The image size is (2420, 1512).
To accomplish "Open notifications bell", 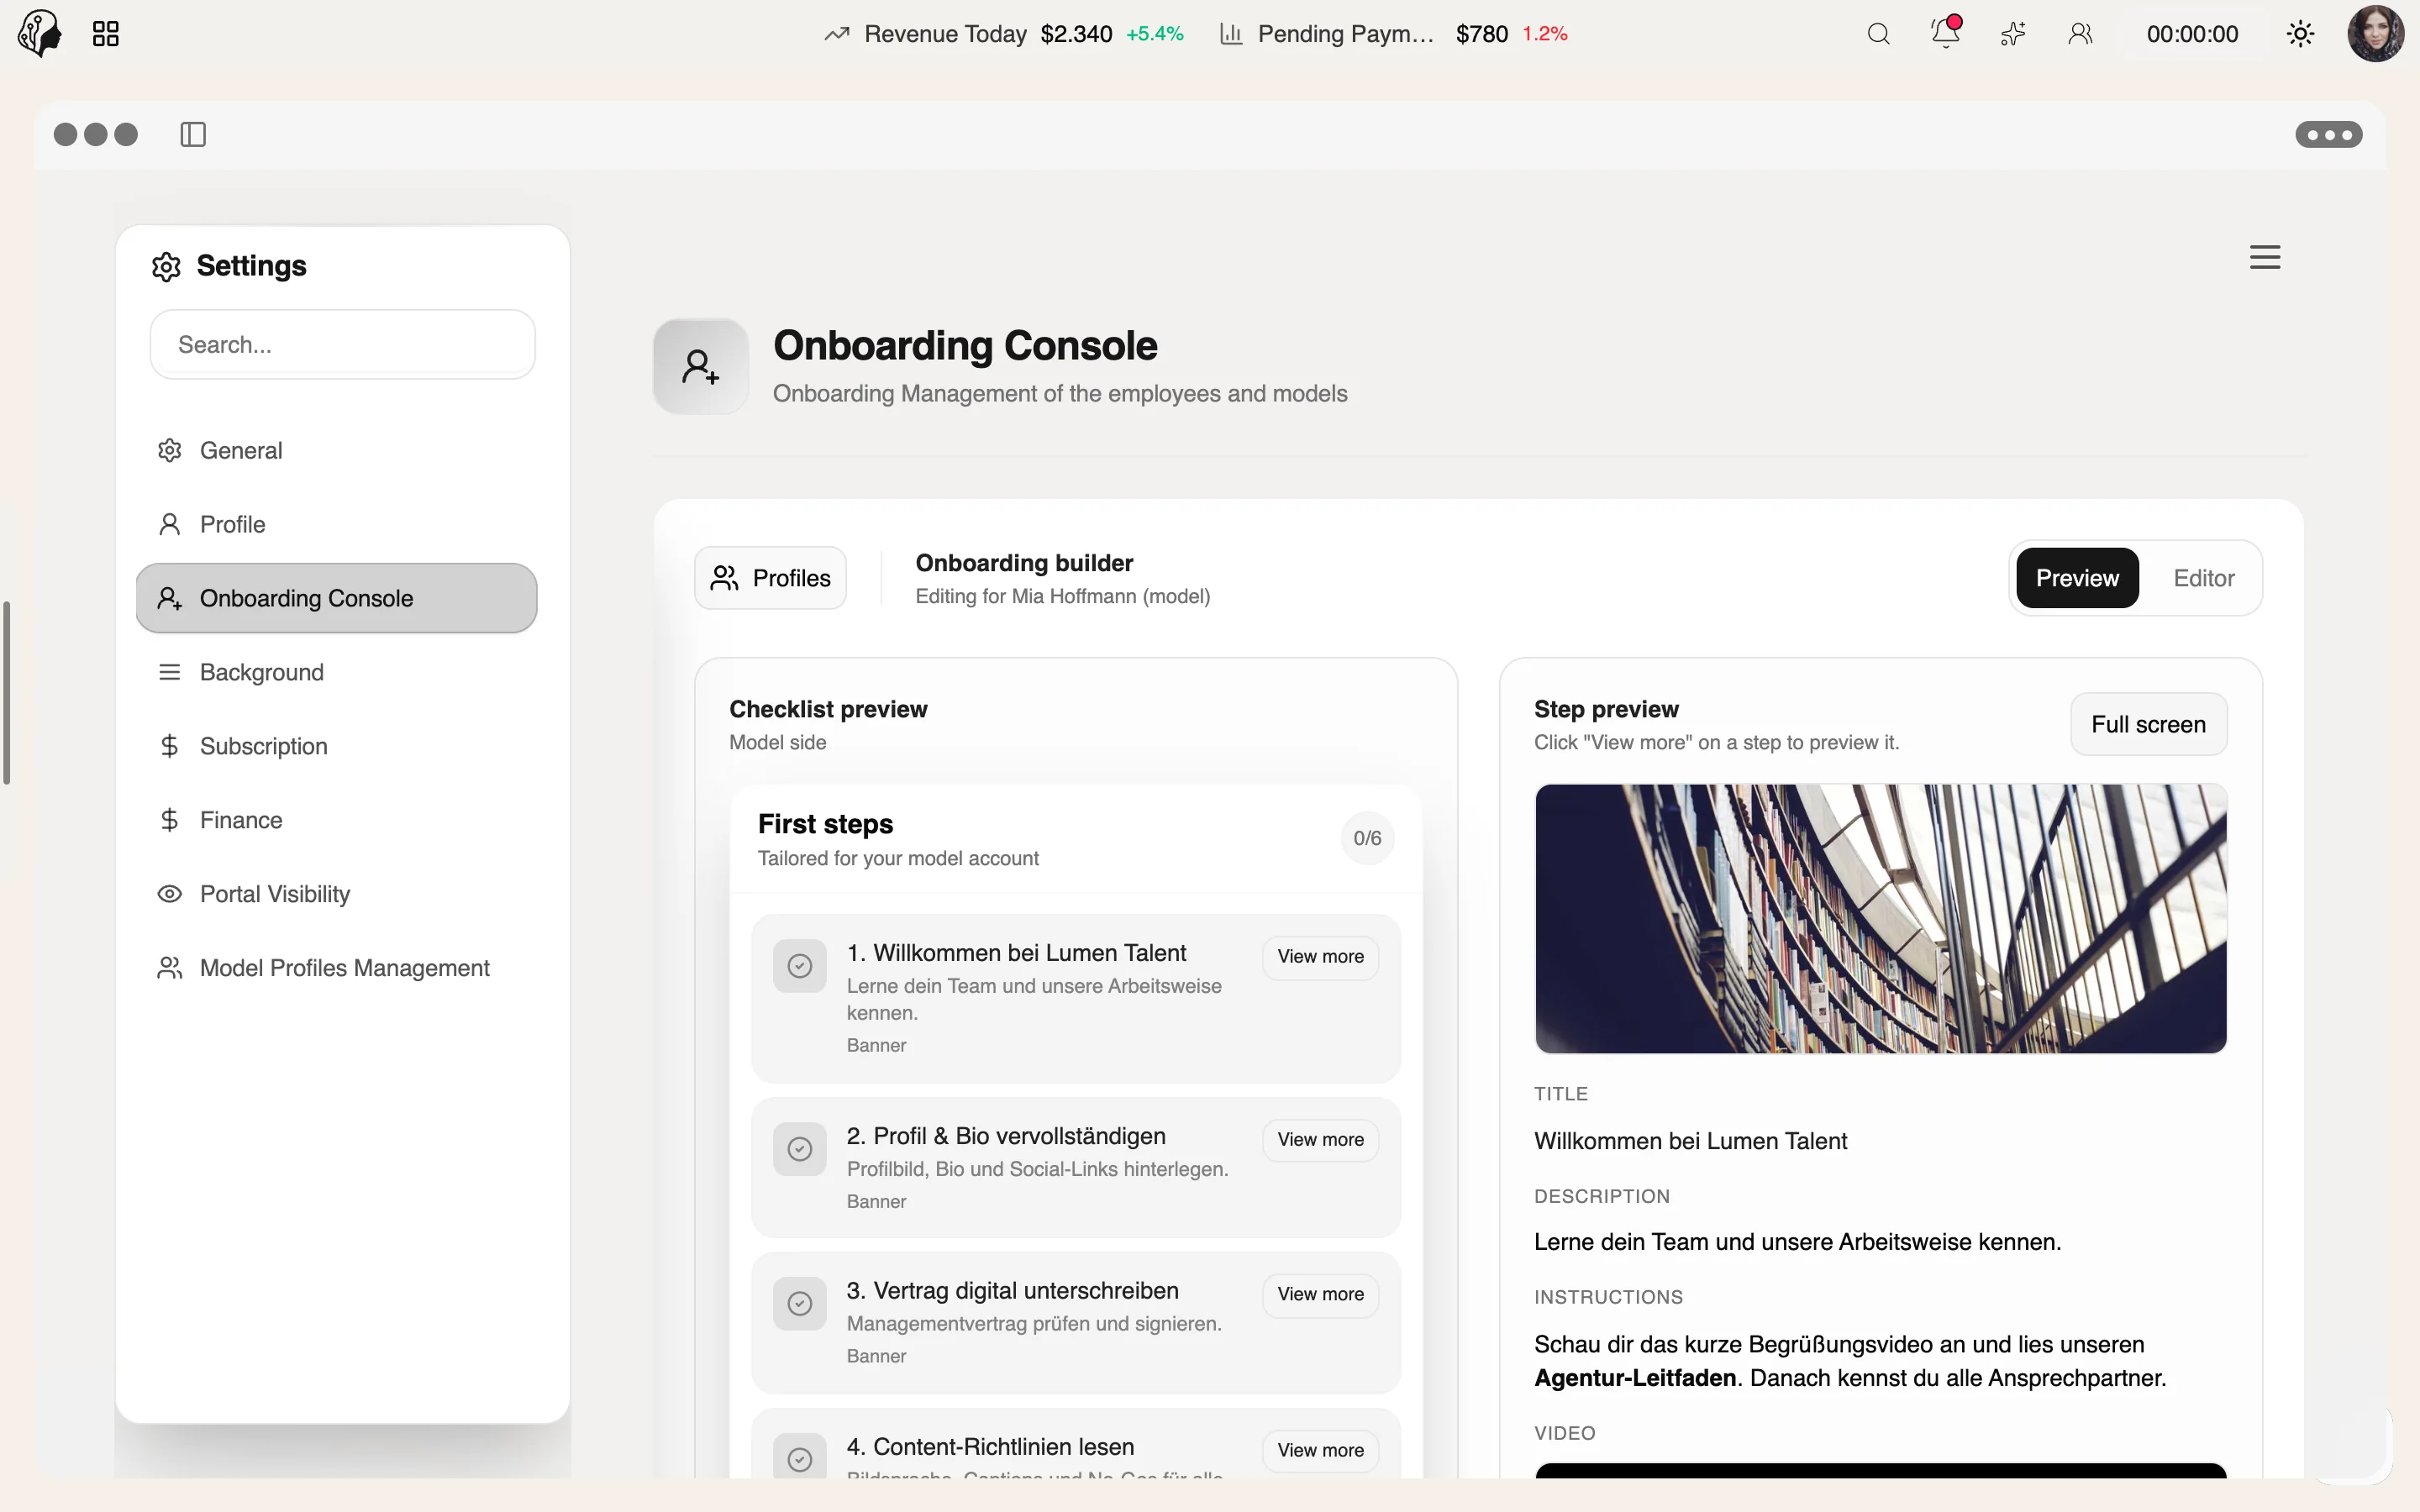I will [1945, 32].
